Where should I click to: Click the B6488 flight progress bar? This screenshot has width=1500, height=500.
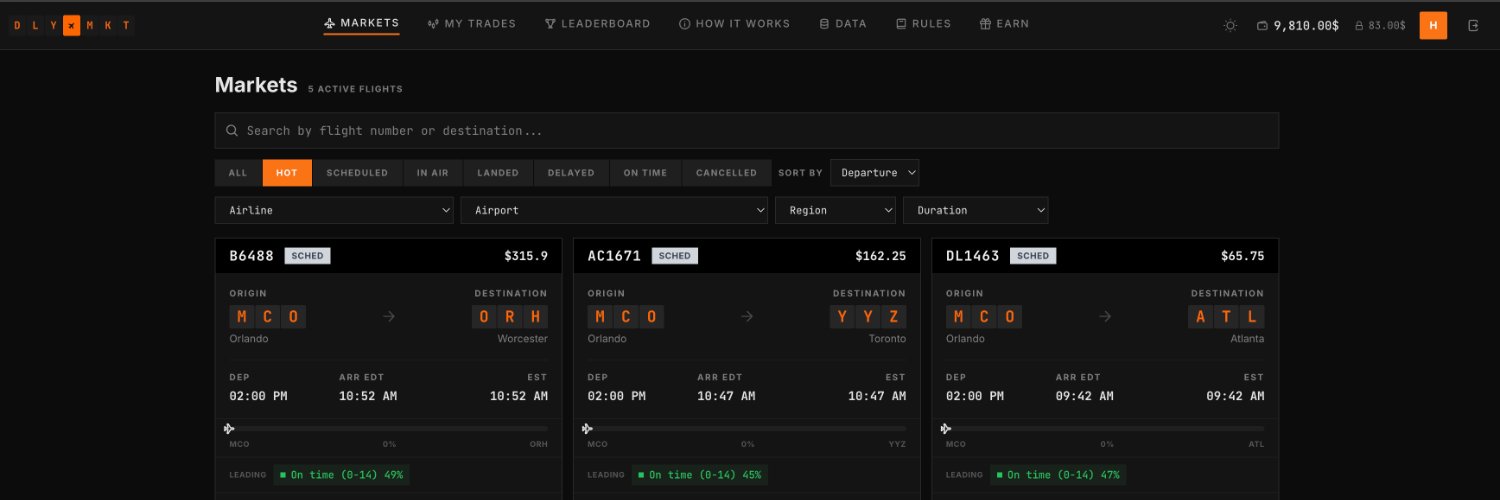(x=388, y=428)
